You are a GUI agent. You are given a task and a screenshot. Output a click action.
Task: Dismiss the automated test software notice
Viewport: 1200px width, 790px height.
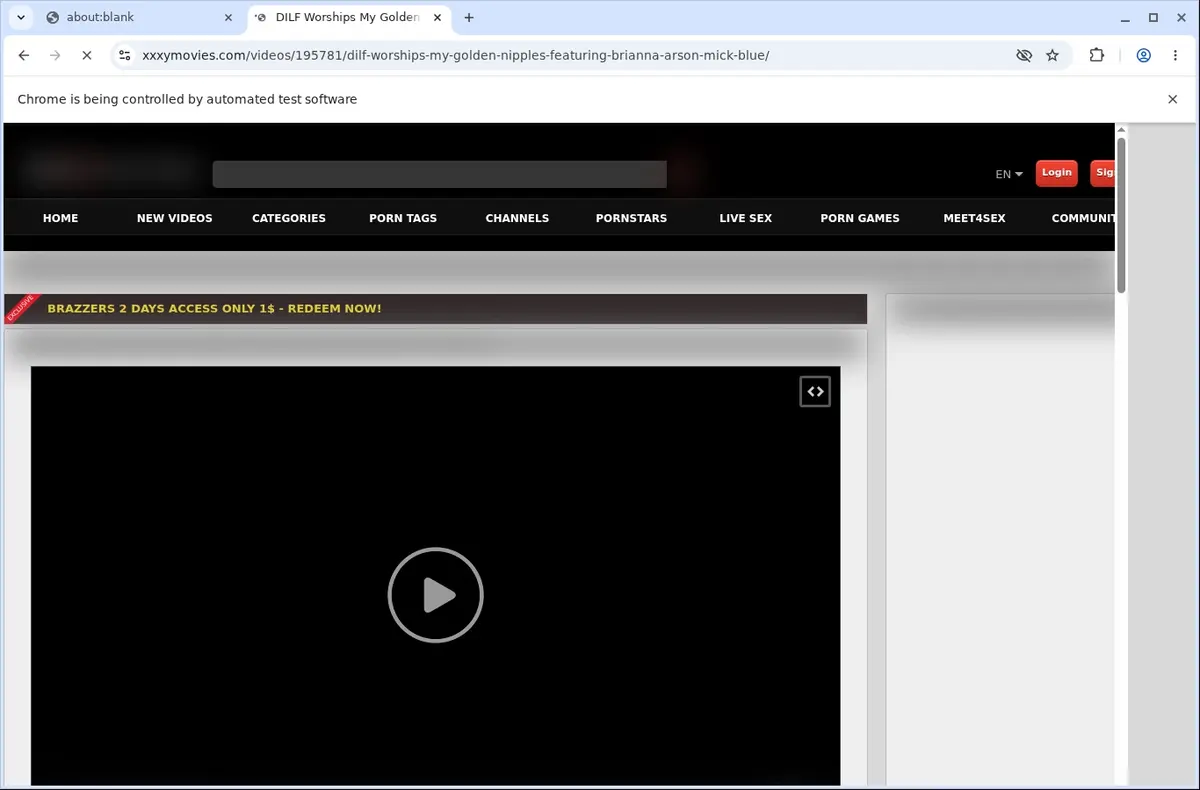click(1173, 99)
